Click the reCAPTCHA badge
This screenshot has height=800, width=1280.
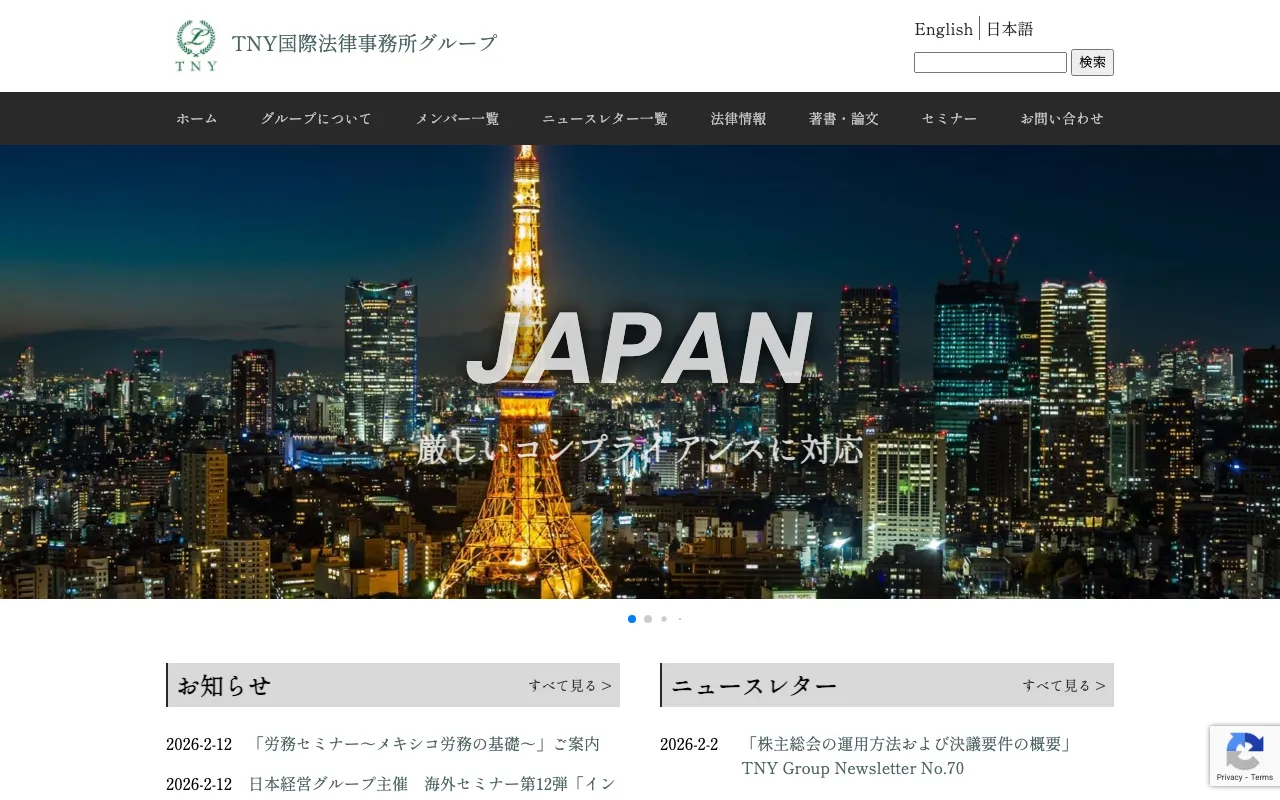coord(1245,756)
